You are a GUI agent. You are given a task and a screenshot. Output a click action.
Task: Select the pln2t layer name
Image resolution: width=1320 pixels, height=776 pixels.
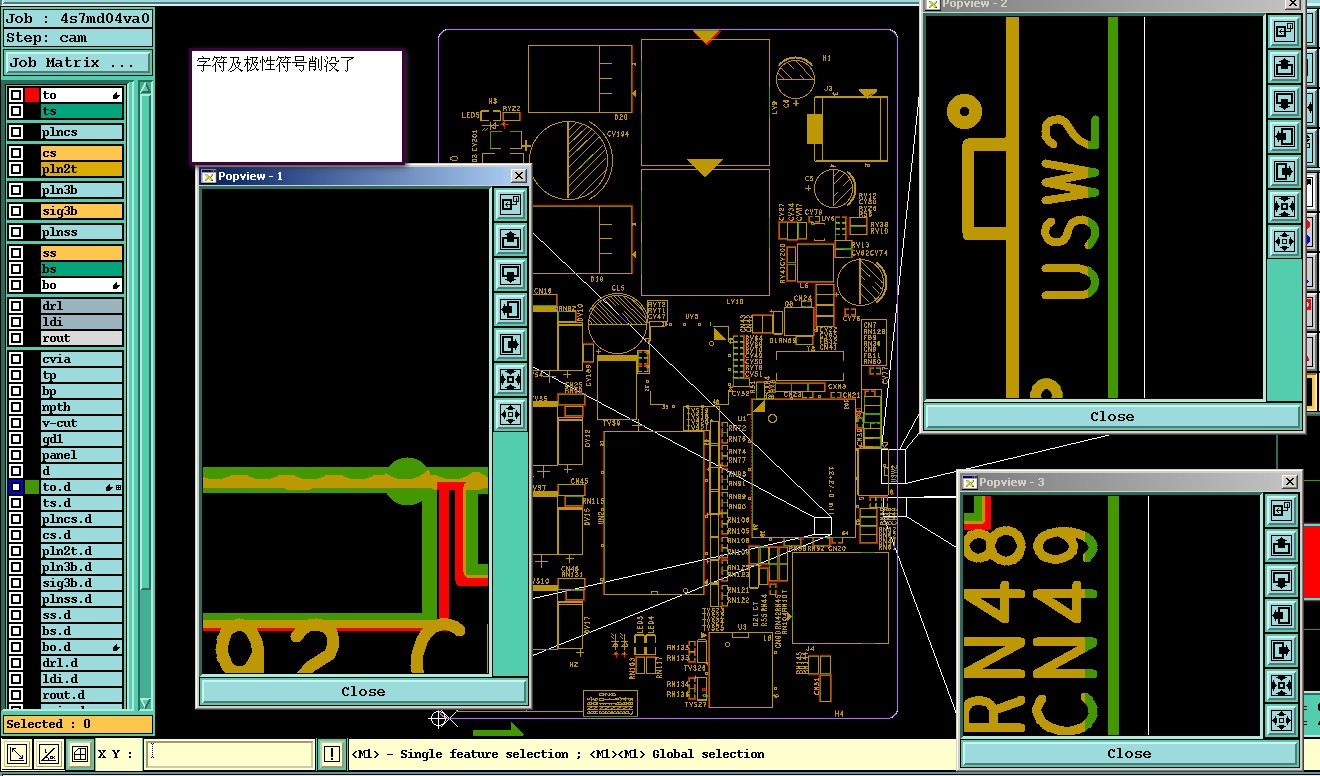pyautogui.click(x=82, y=169)
